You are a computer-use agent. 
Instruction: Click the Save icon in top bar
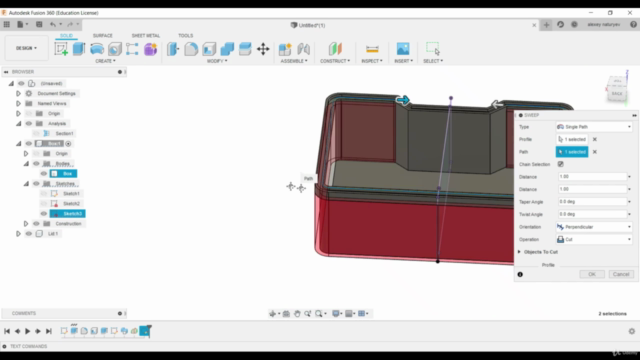[x=39, y=24]
